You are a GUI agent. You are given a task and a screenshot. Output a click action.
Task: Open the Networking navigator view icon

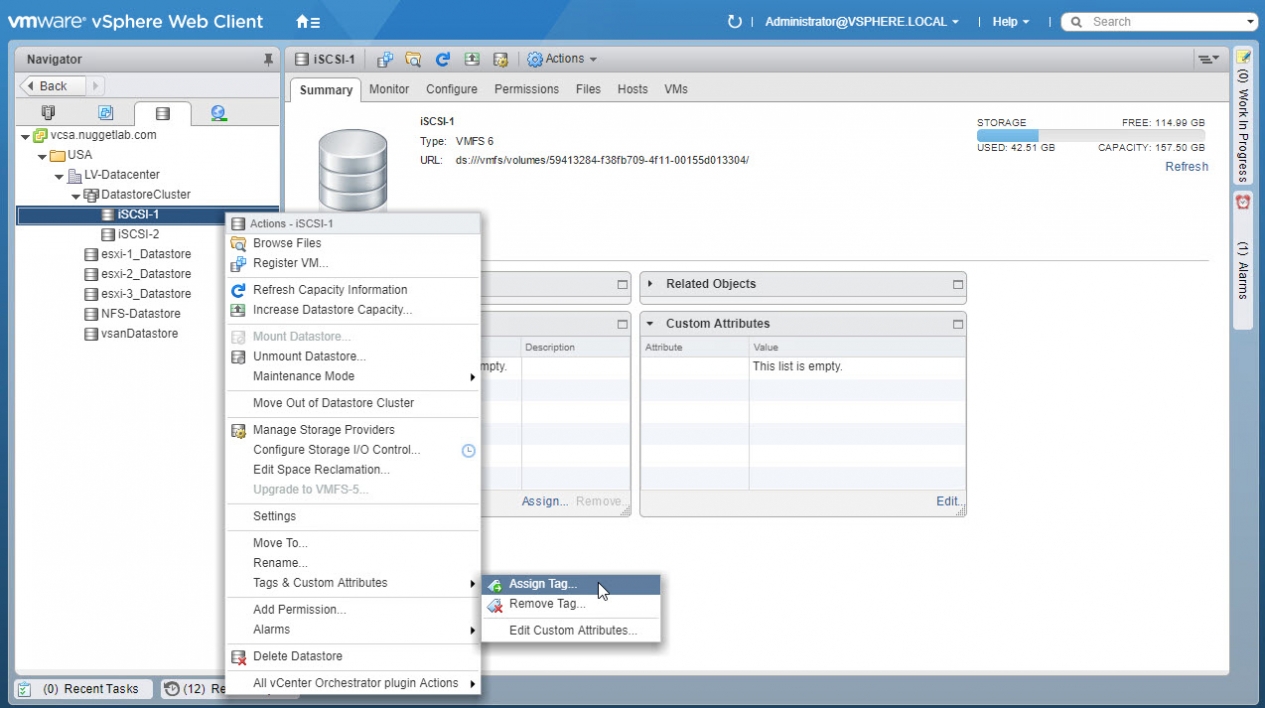click(218, 113)
